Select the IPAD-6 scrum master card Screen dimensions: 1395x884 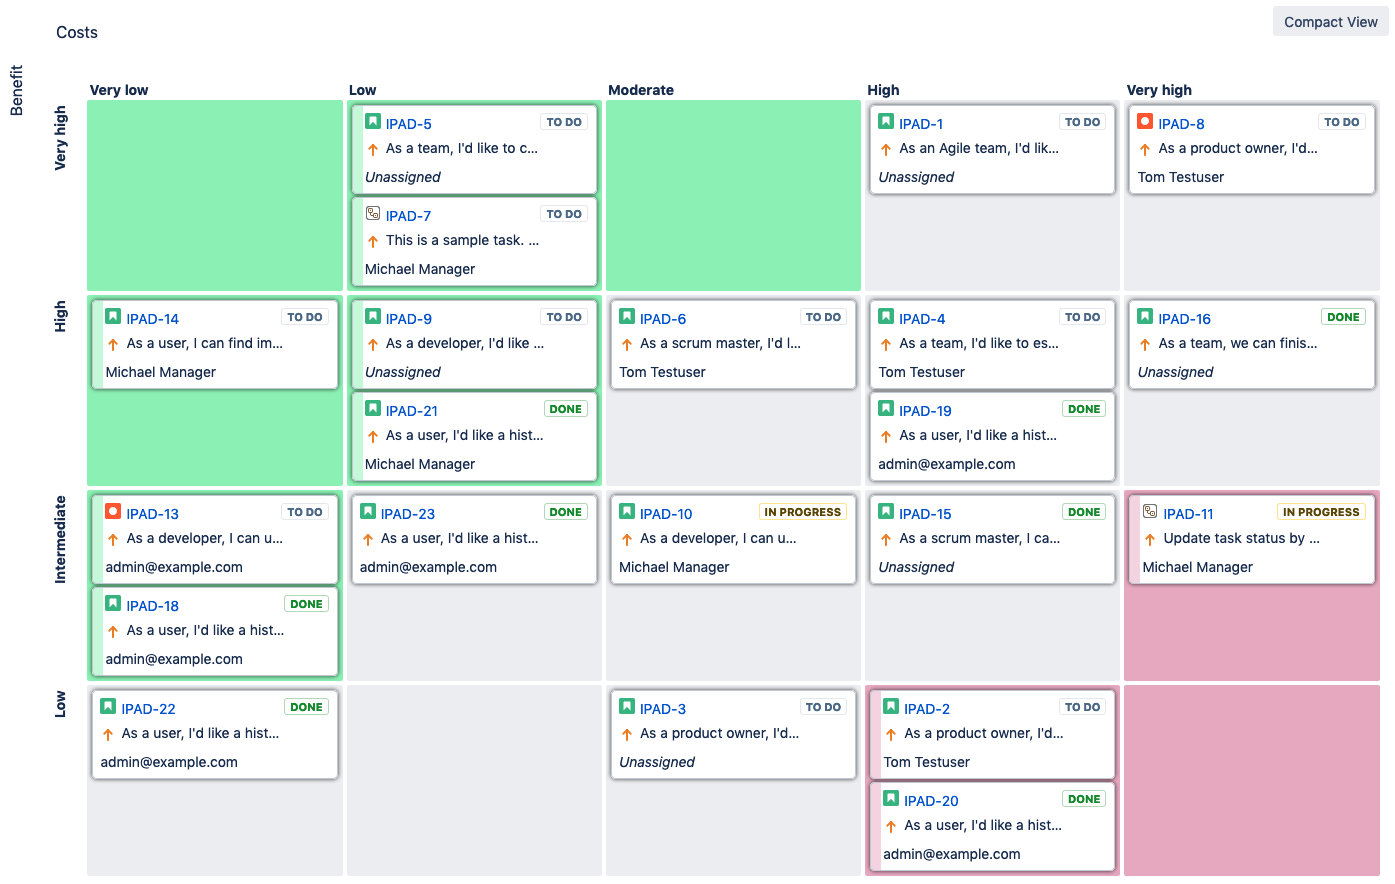pos(733,345)
